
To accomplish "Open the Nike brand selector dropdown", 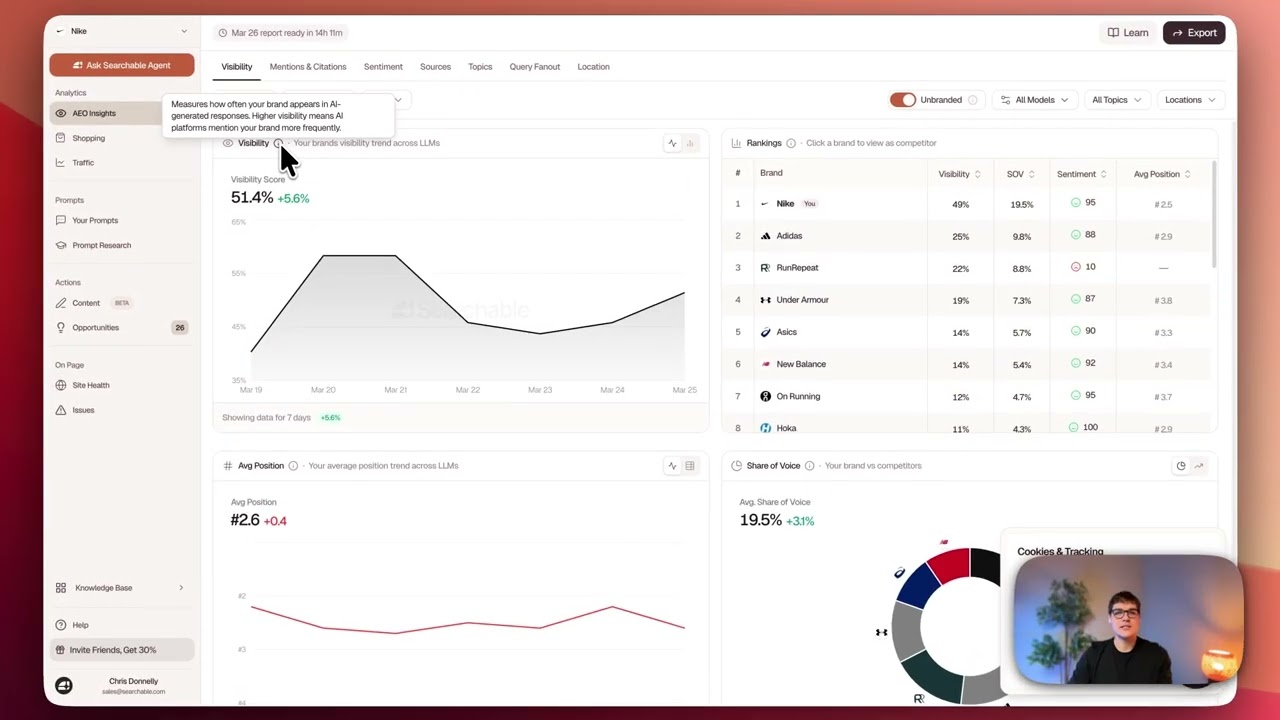I will (x=122, y=31).
